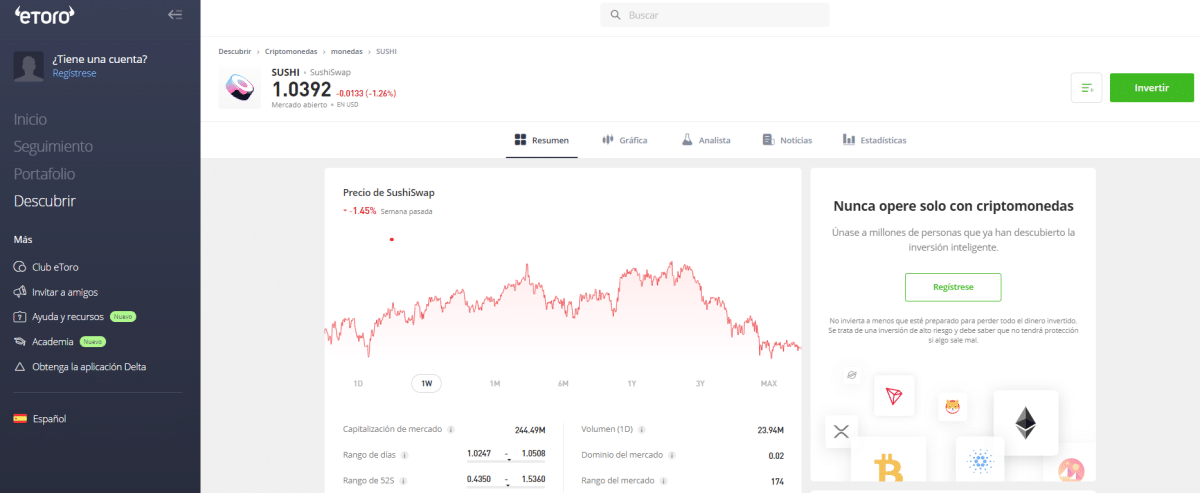Click the Ethereum icon in the promo card
The width and height of the screenshot is (1200, 493).
1026,422
